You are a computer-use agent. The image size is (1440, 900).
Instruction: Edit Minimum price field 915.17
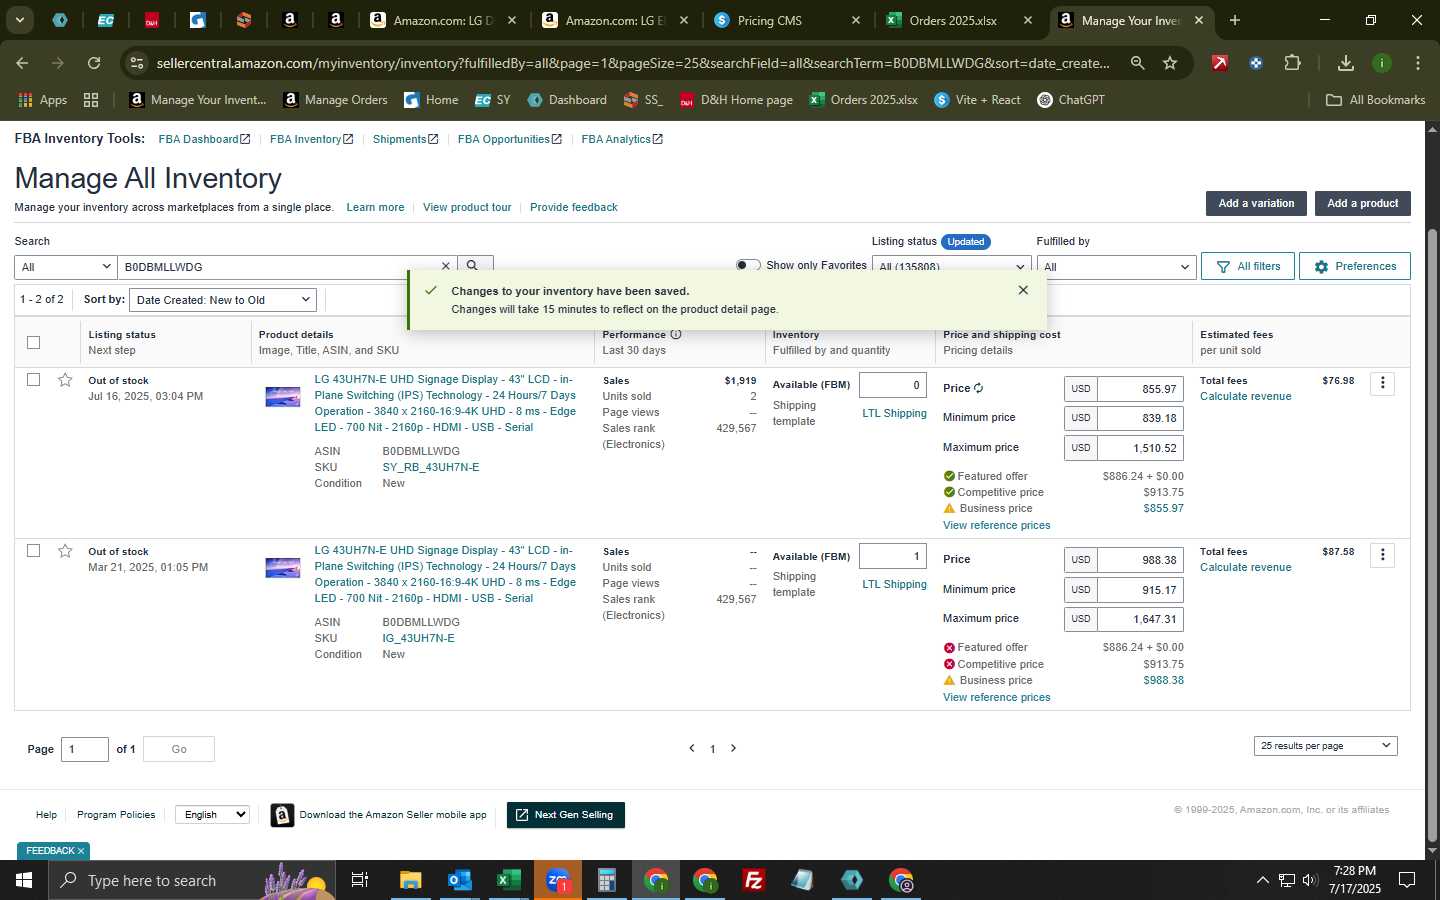pos(1140,590)
